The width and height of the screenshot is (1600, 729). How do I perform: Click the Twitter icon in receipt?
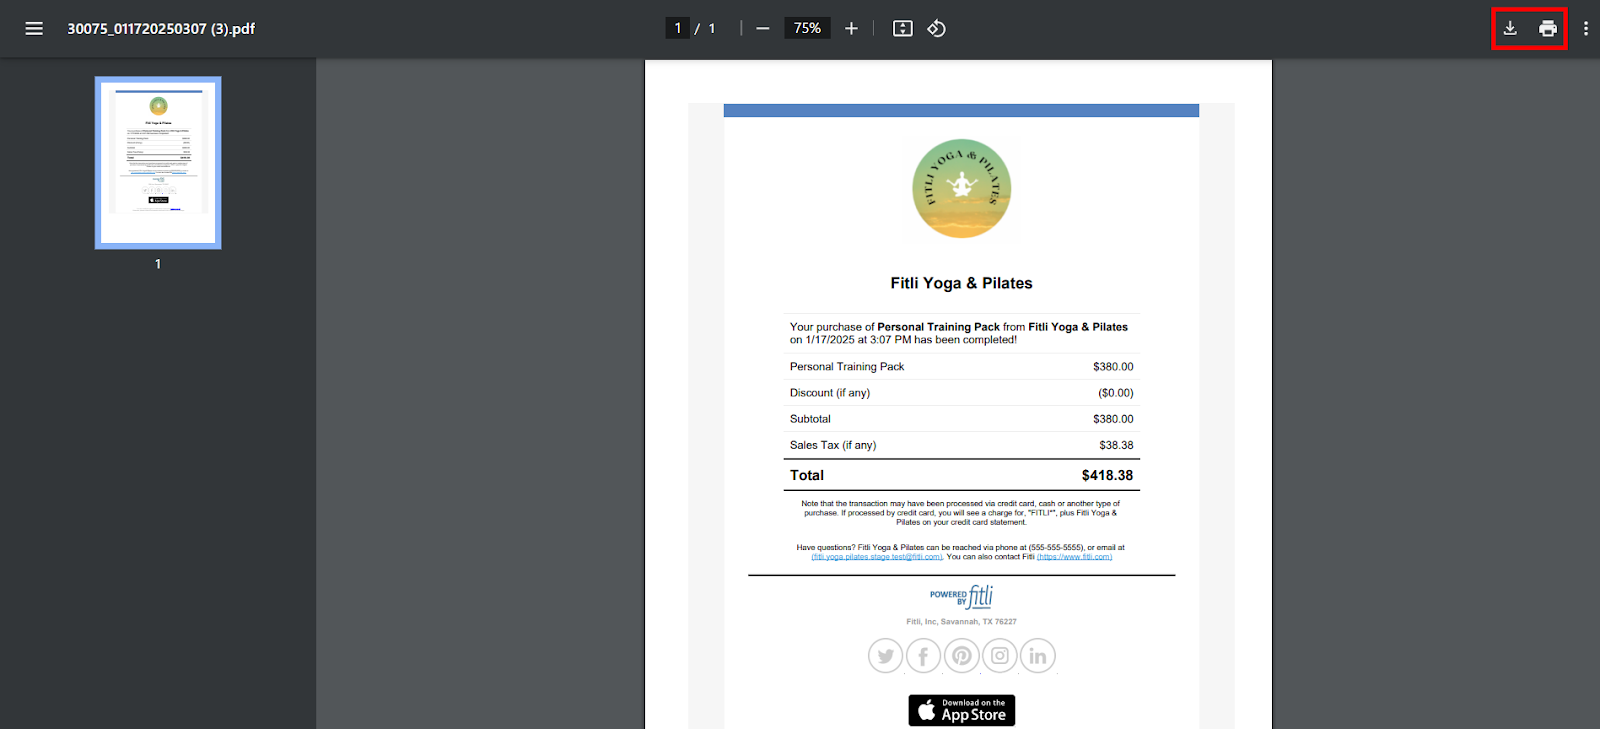pyautogui.click(x=885, y=656)
